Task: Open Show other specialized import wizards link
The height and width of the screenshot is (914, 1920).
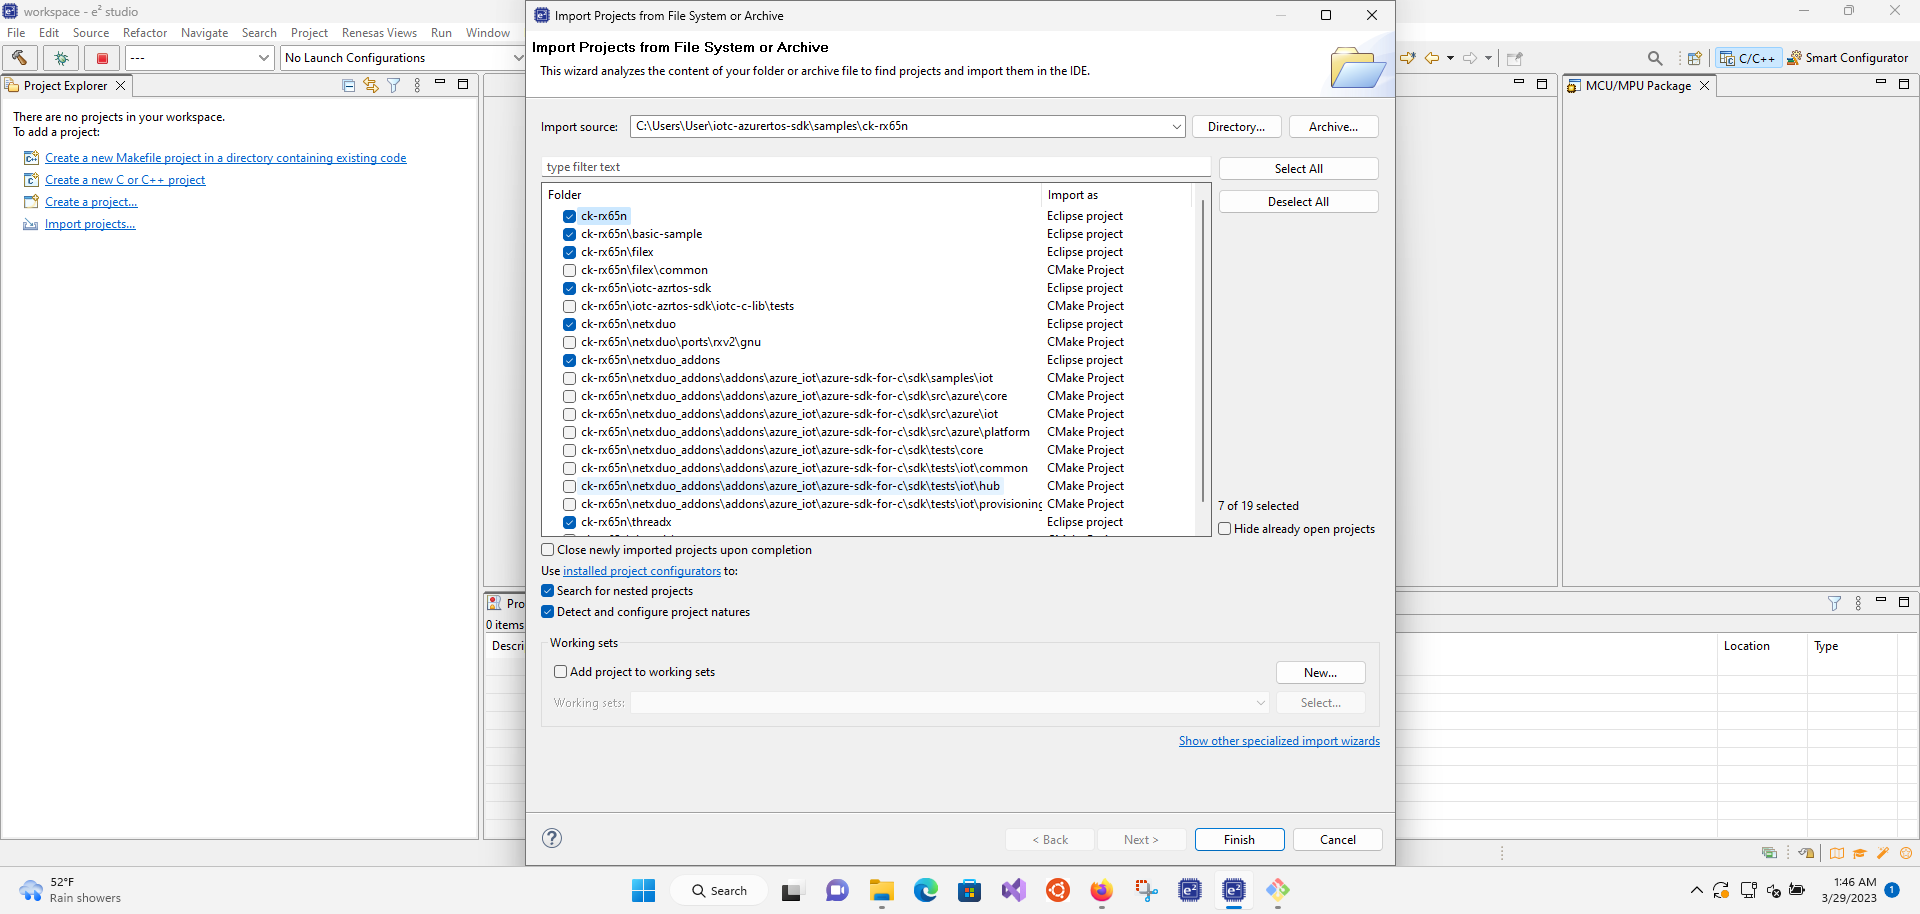Action: point(1279,741)
